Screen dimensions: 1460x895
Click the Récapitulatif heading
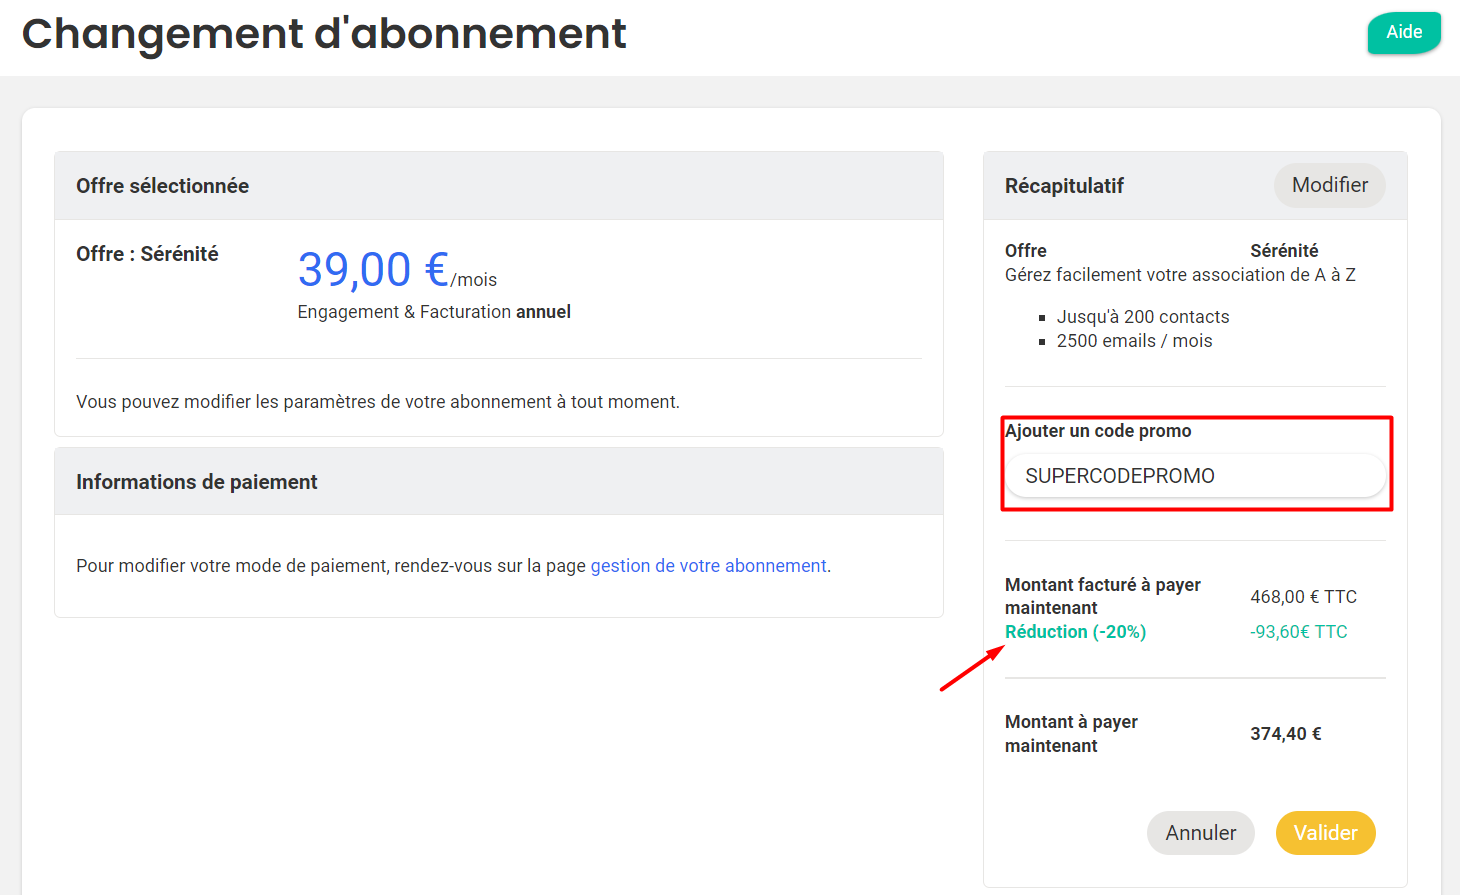1064,186
